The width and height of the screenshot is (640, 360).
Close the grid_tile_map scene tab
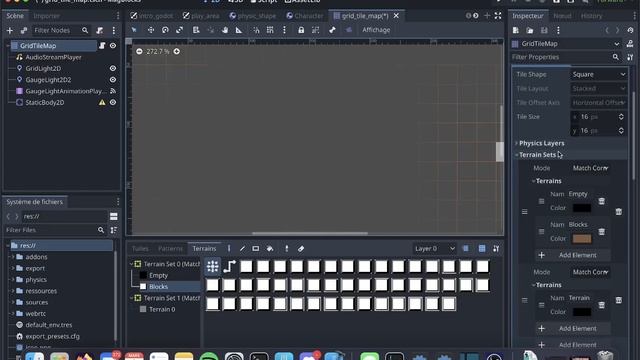[x=396, y=16]
